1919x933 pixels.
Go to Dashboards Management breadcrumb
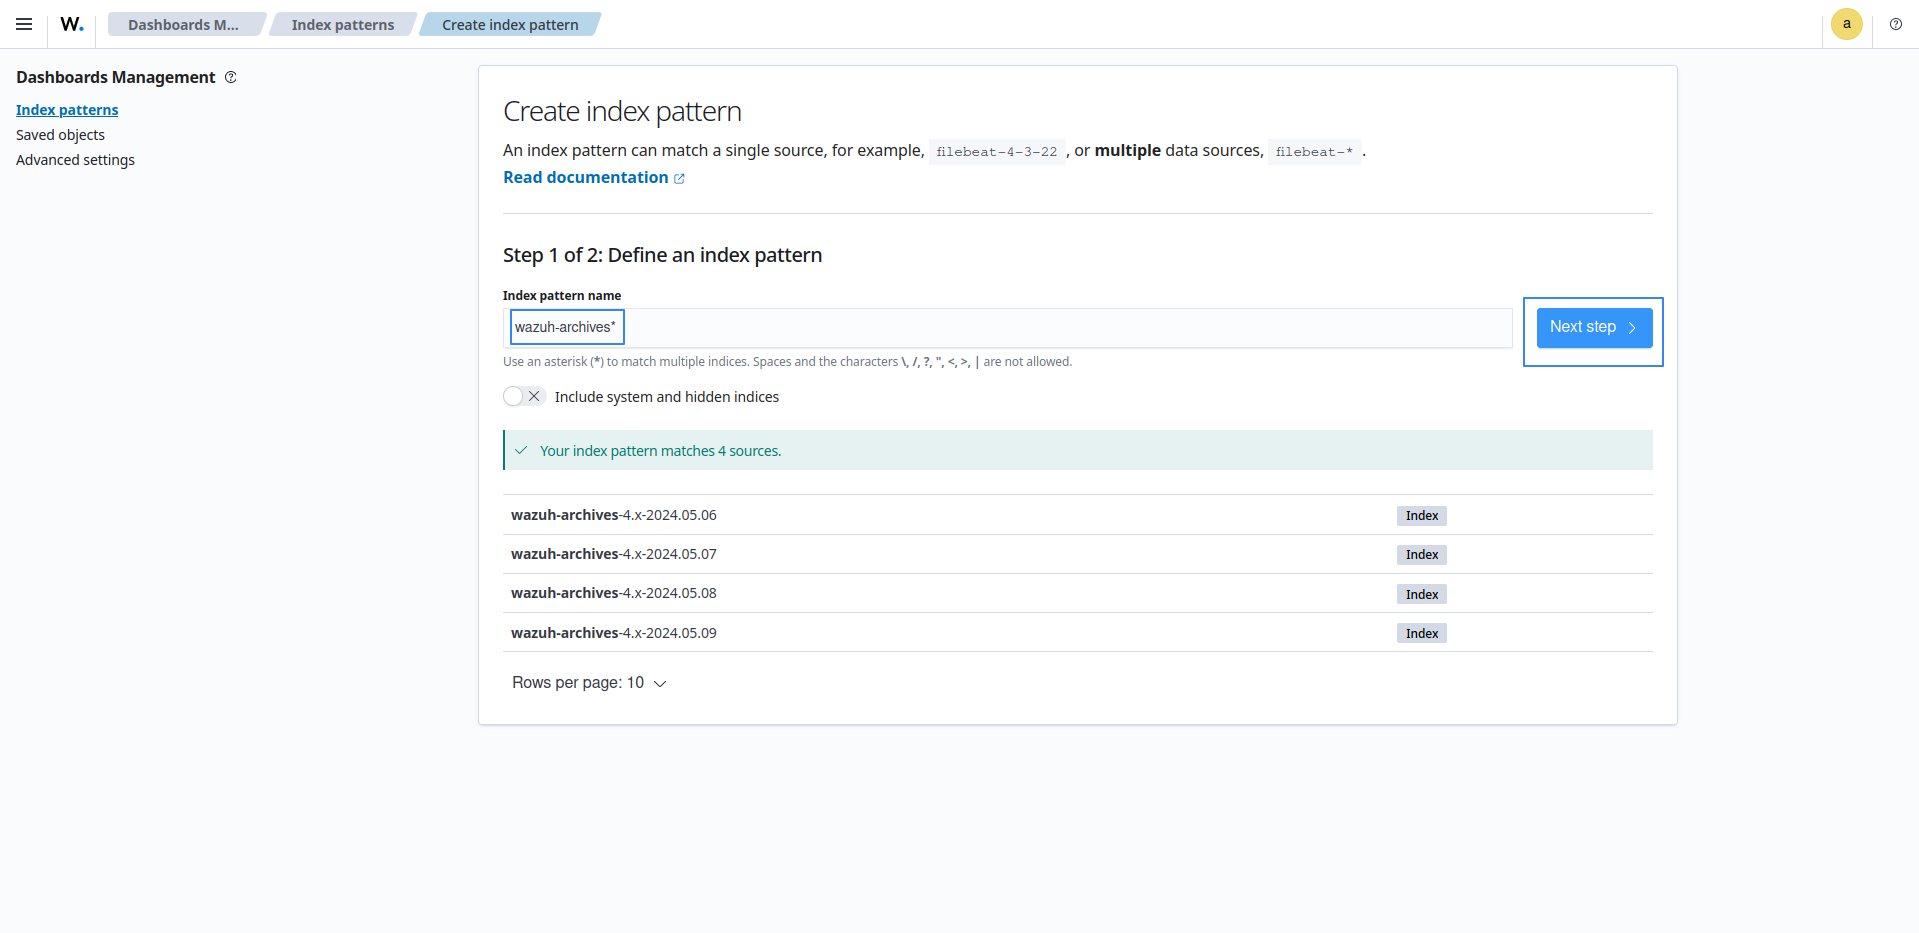[x=183, y=24]
